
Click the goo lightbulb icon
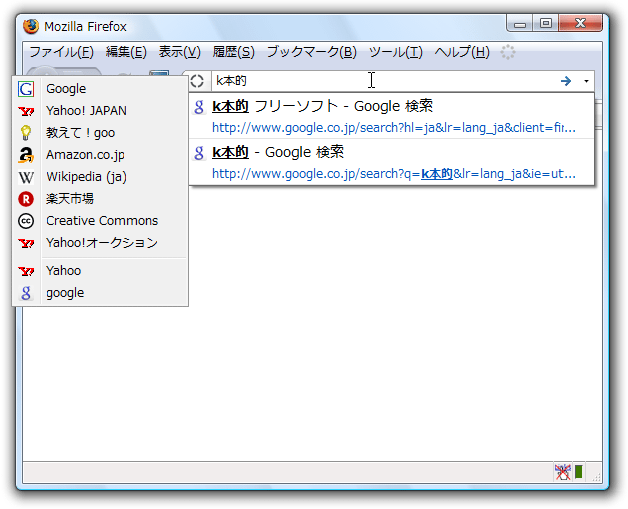point(26,133)
